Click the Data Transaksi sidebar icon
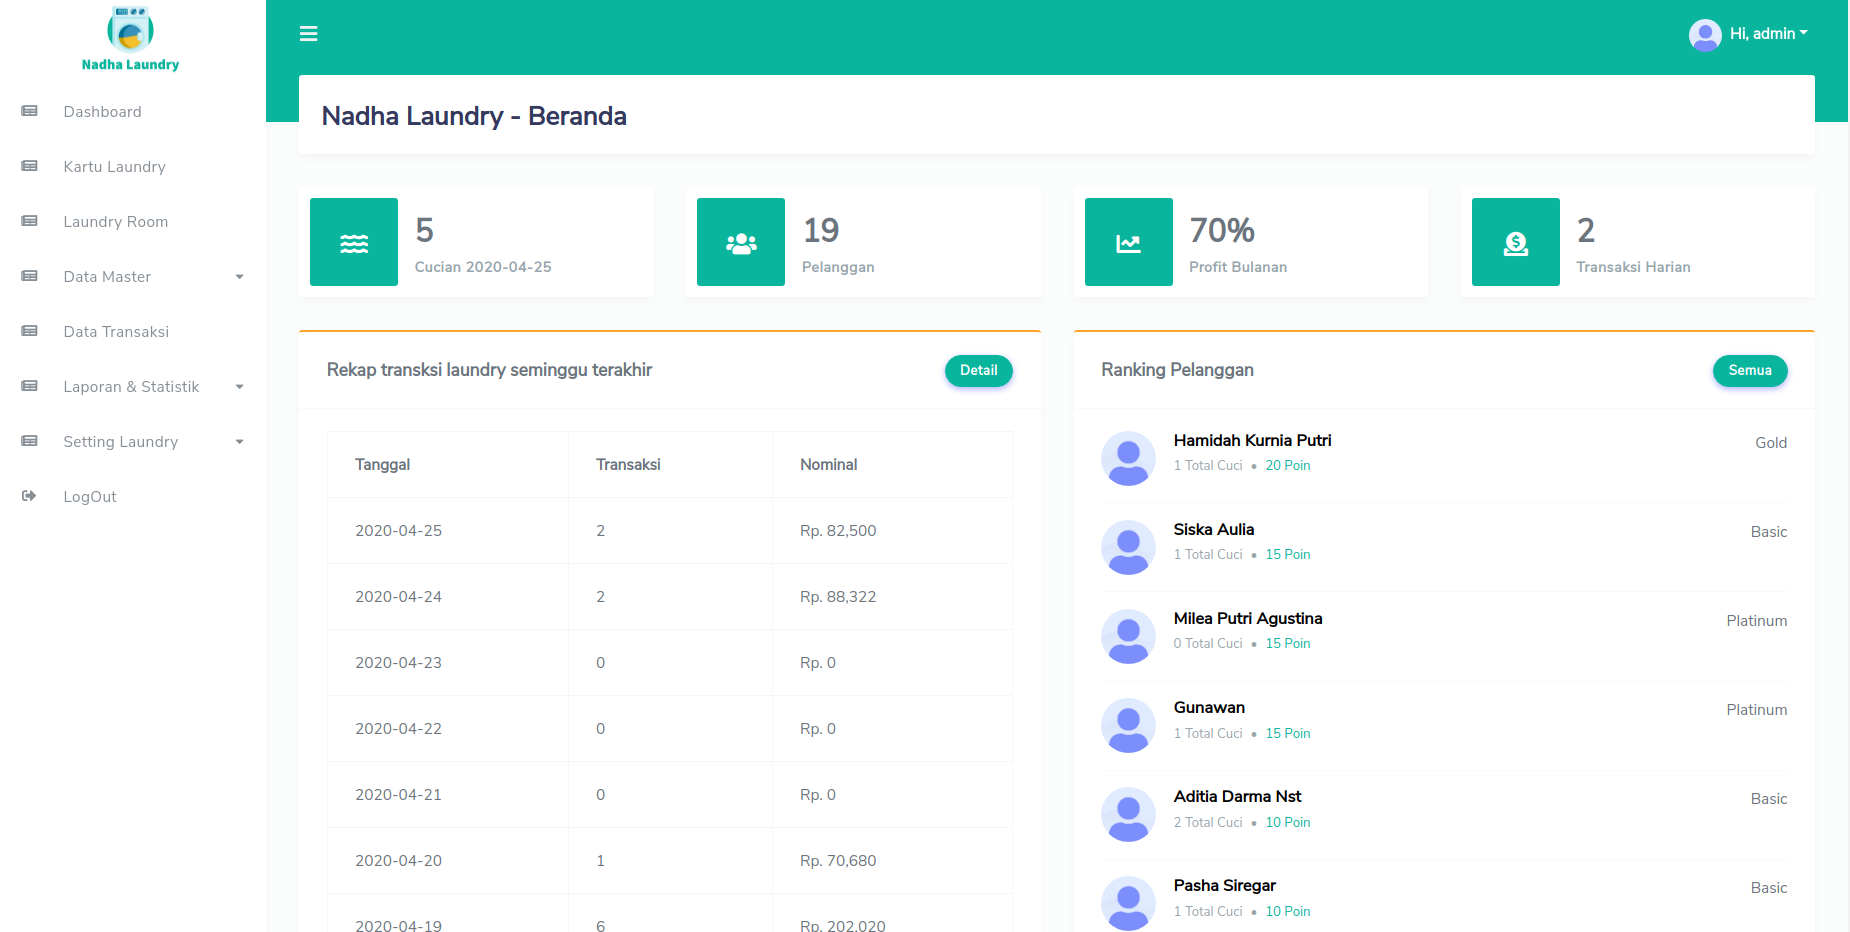 coord(30,331)
